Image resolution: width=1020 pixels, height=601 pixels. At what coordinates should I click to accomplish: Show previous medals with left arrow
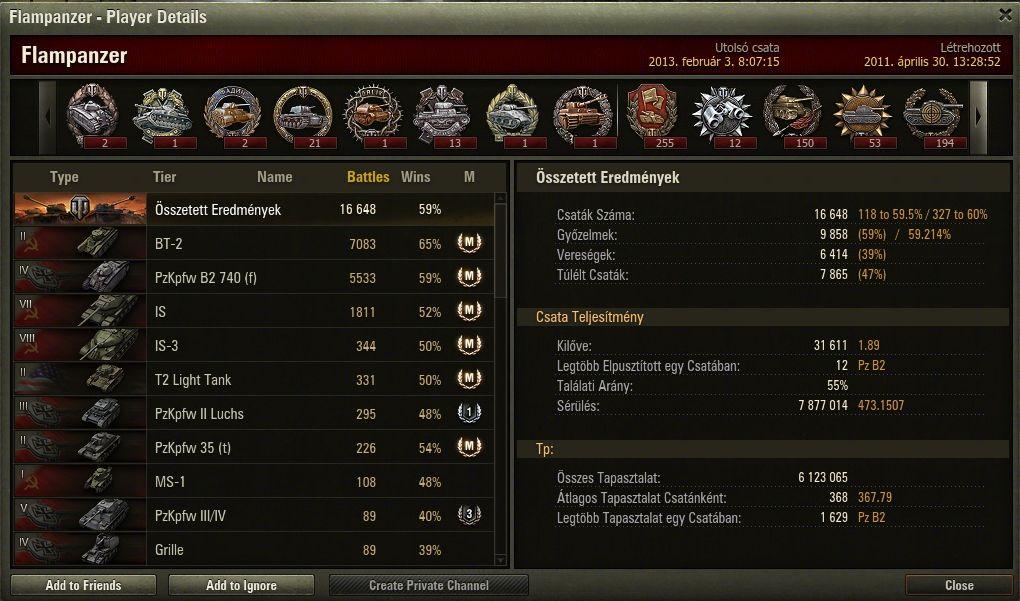pyautogui.click(x=47, y=117)
